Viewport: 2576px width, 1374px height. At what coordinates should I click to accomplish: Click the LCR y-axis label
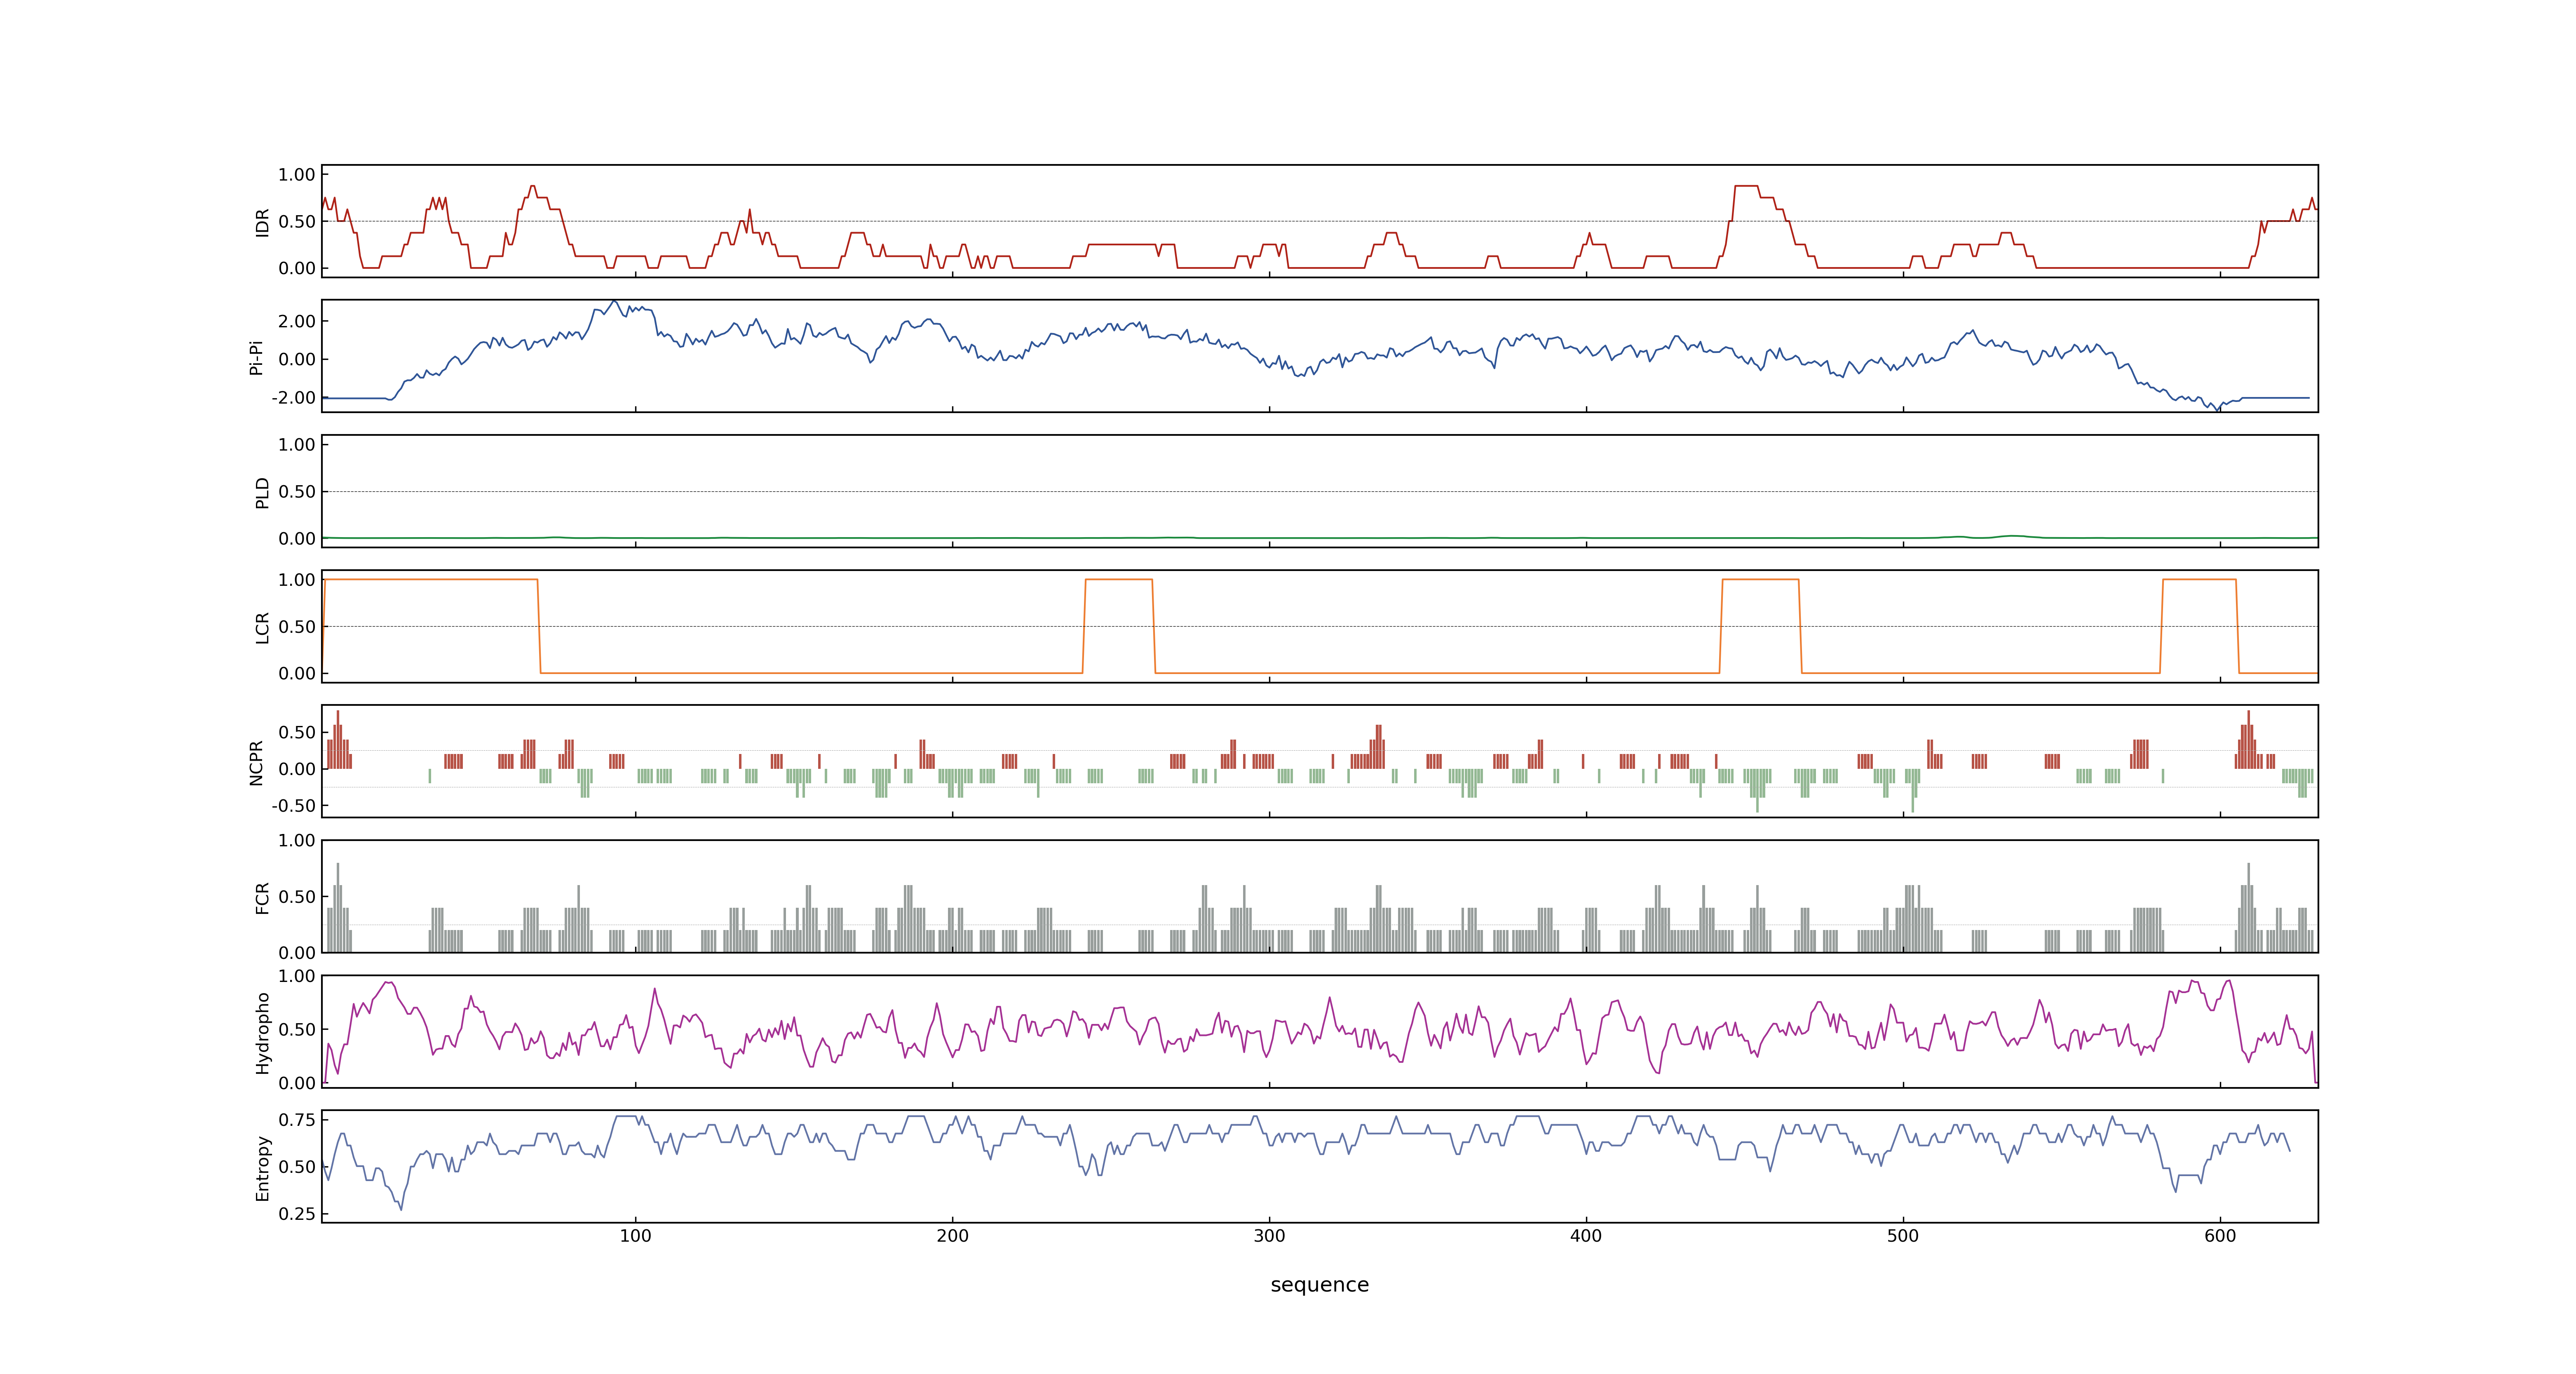(x=262, y=627)
